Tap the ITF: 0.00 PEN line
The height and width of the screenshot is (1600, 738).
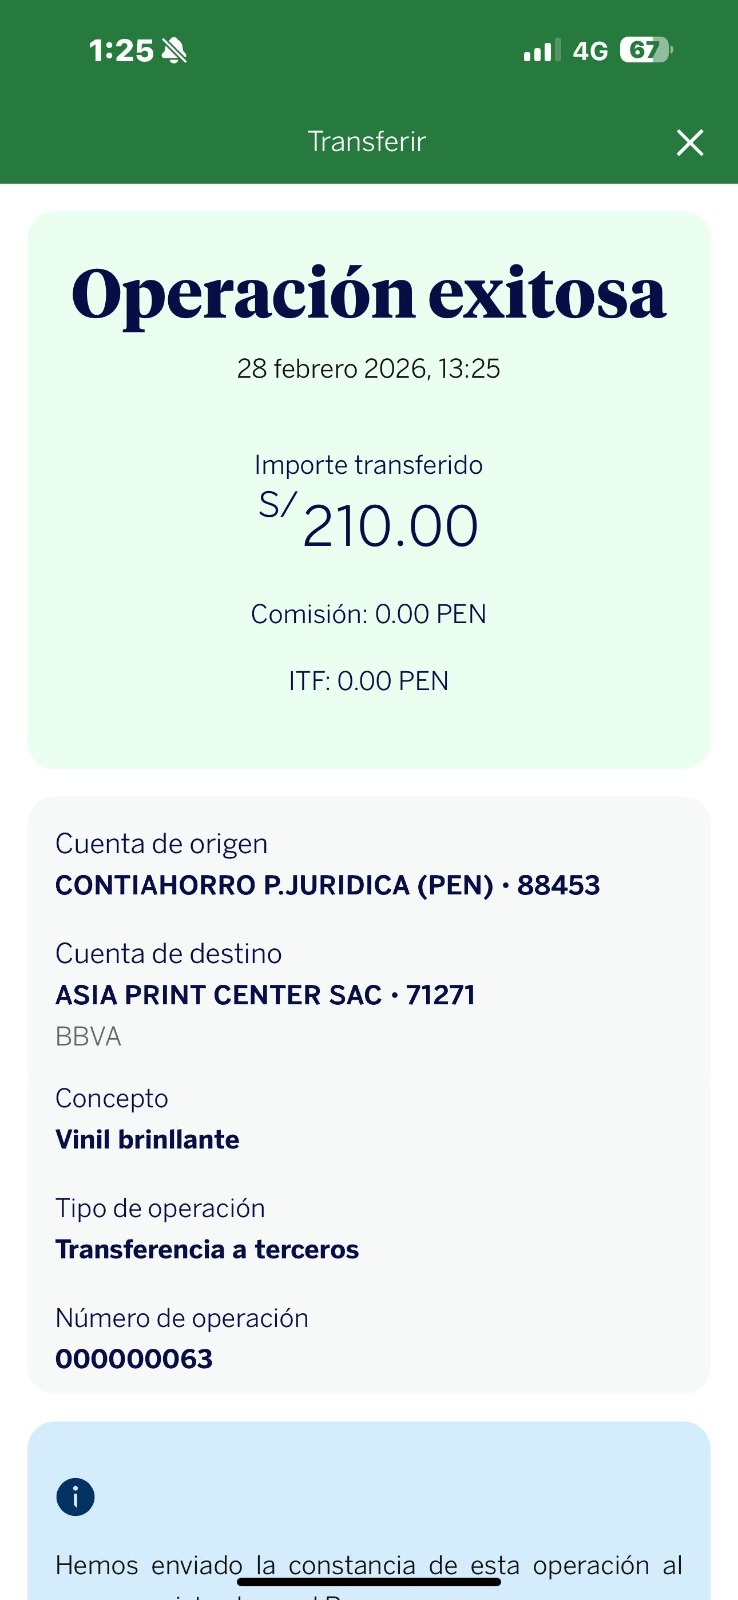pyautogui.click(x=368, y=681)
